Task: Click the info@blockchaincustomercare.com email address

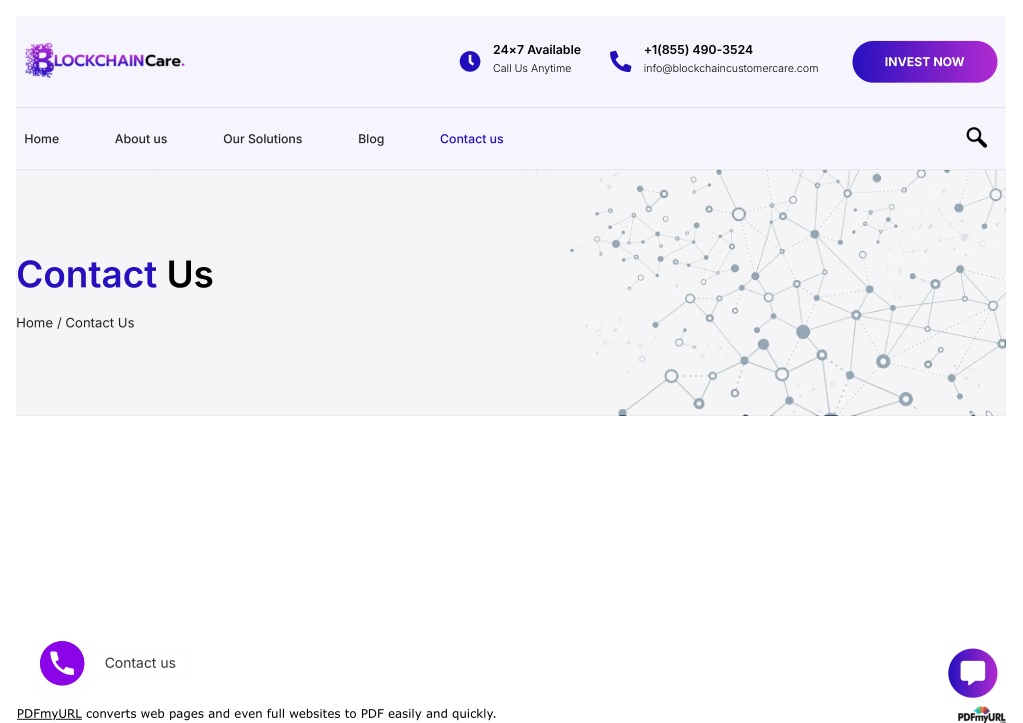Action: click(731, 69)
